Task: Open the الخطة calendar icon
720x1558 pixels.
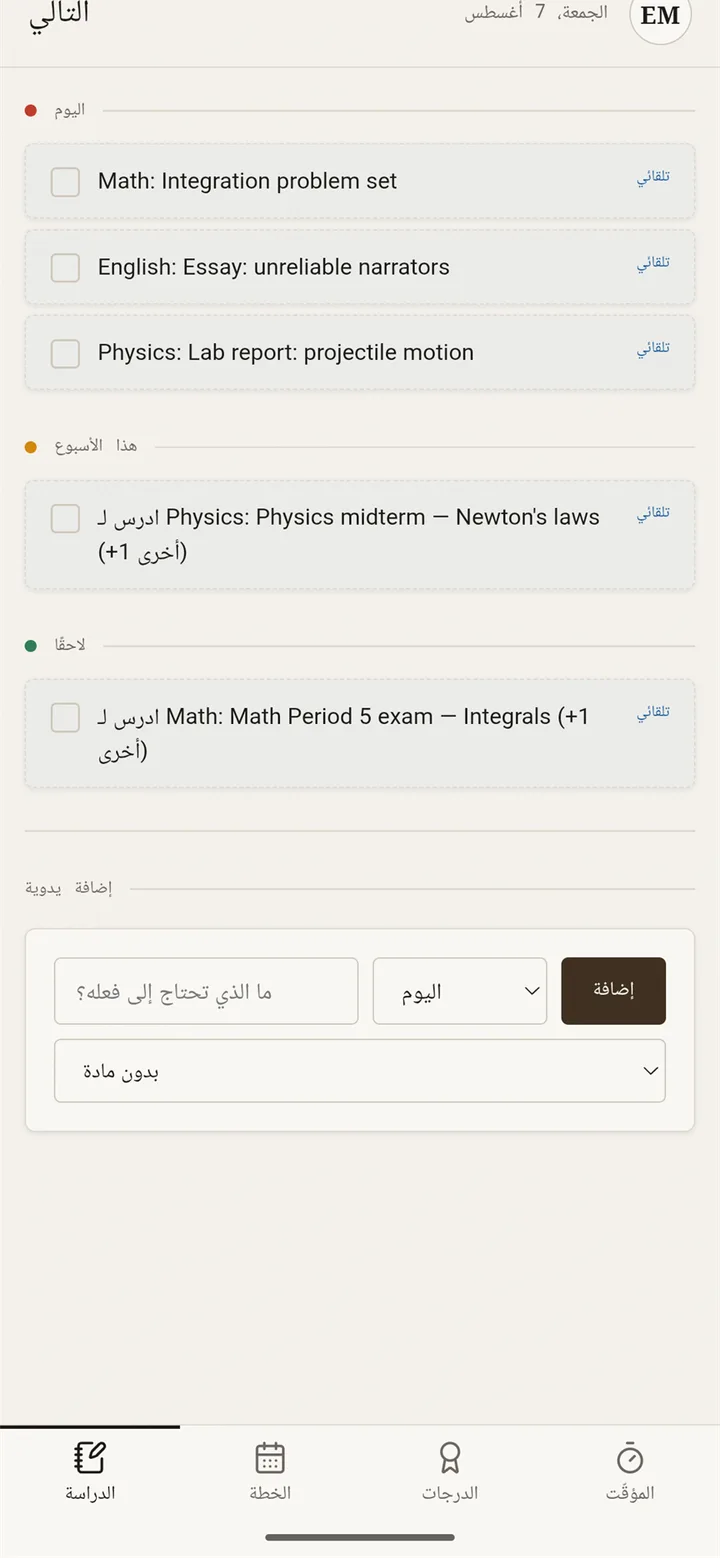Action: click(x=270, y=1458)
